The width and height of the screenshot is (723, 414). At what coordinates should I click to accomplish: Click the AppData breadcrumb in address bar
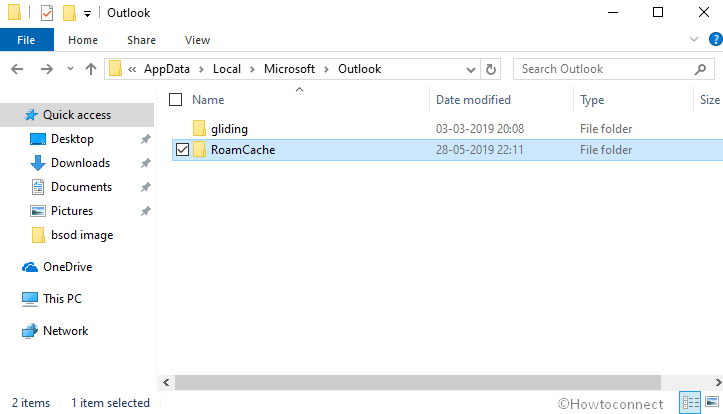[x=166, y=69]
